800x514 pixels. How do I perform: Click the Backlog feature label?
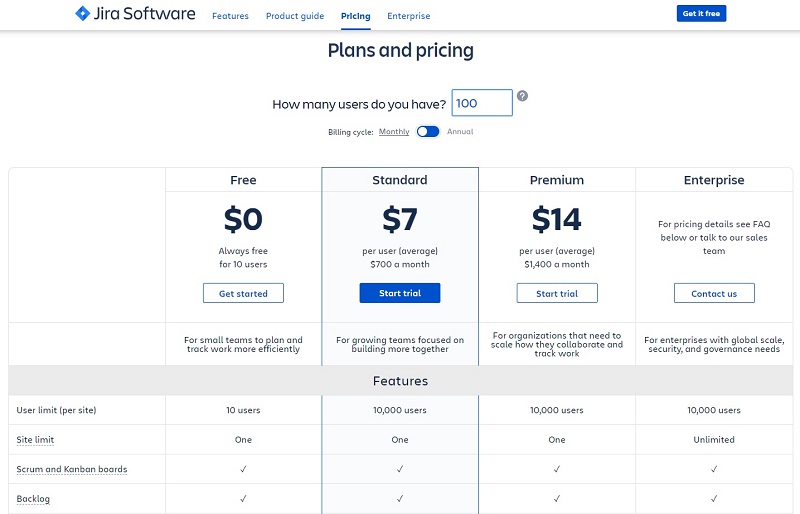point(33,499)
